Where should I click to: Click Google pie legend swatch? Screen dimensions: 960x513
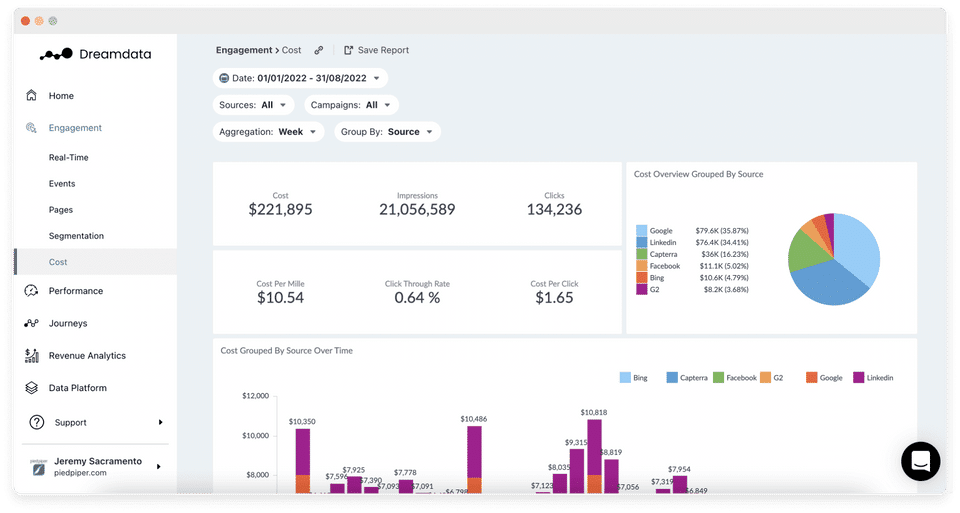click(x=641, y=231)
